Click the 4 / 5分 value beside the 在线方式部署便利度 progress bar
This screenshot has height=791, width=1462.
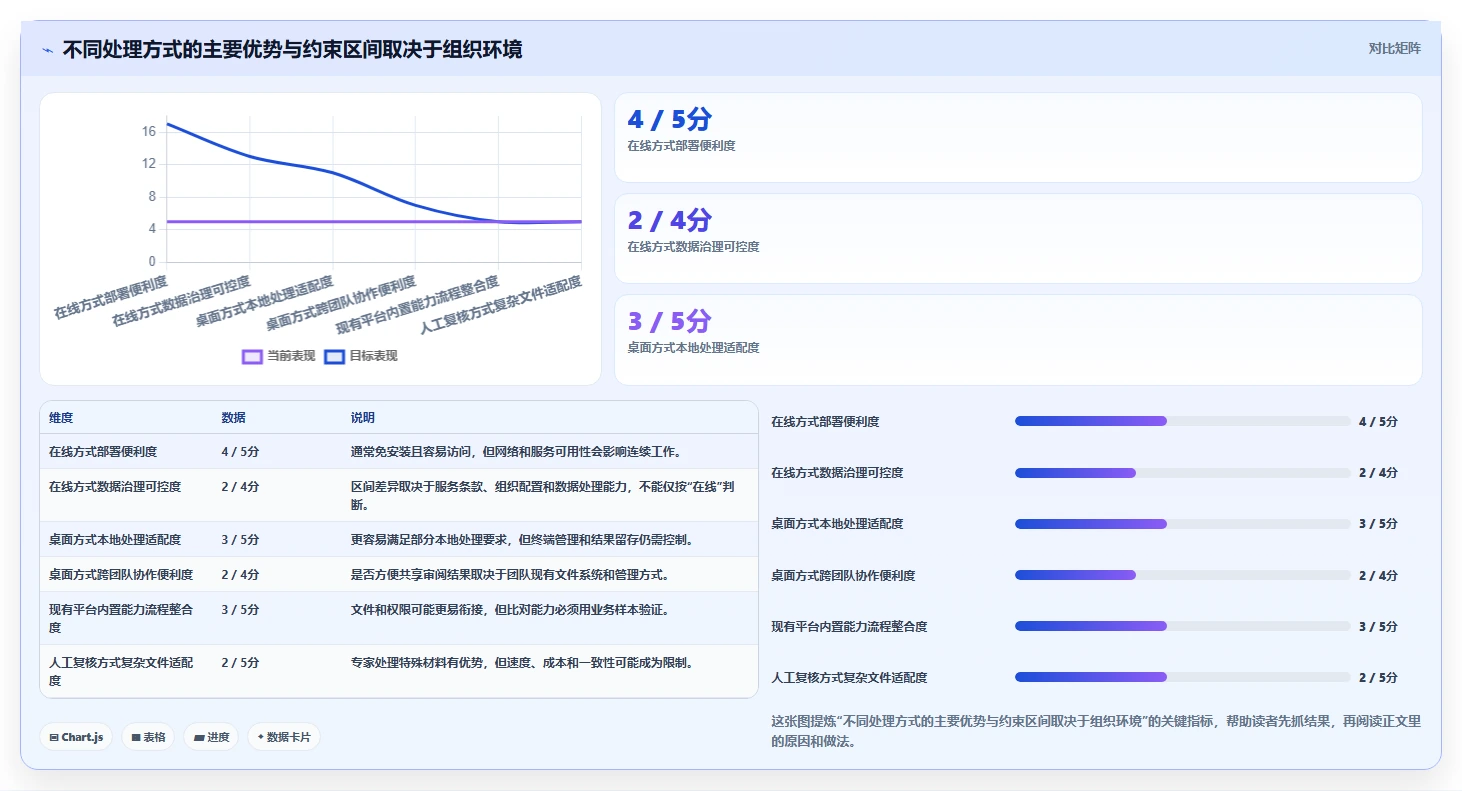tap(1378, 421)
